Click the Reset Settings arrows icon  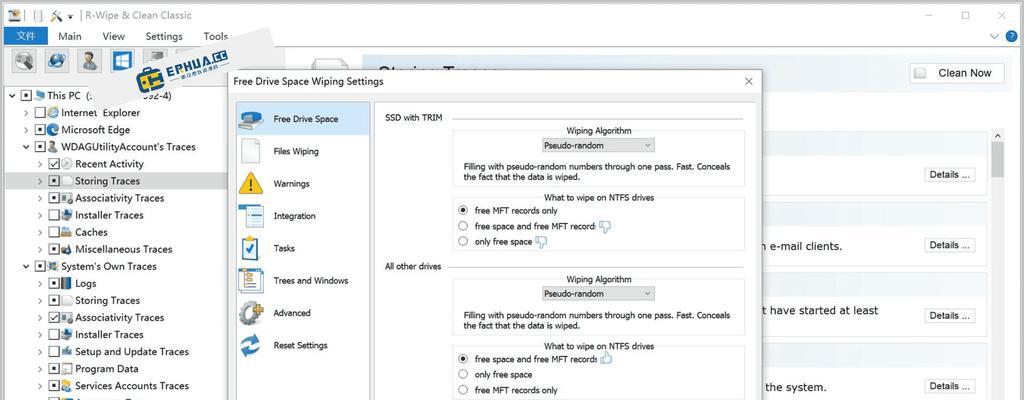pyautogui.click(x=251, y=345)
